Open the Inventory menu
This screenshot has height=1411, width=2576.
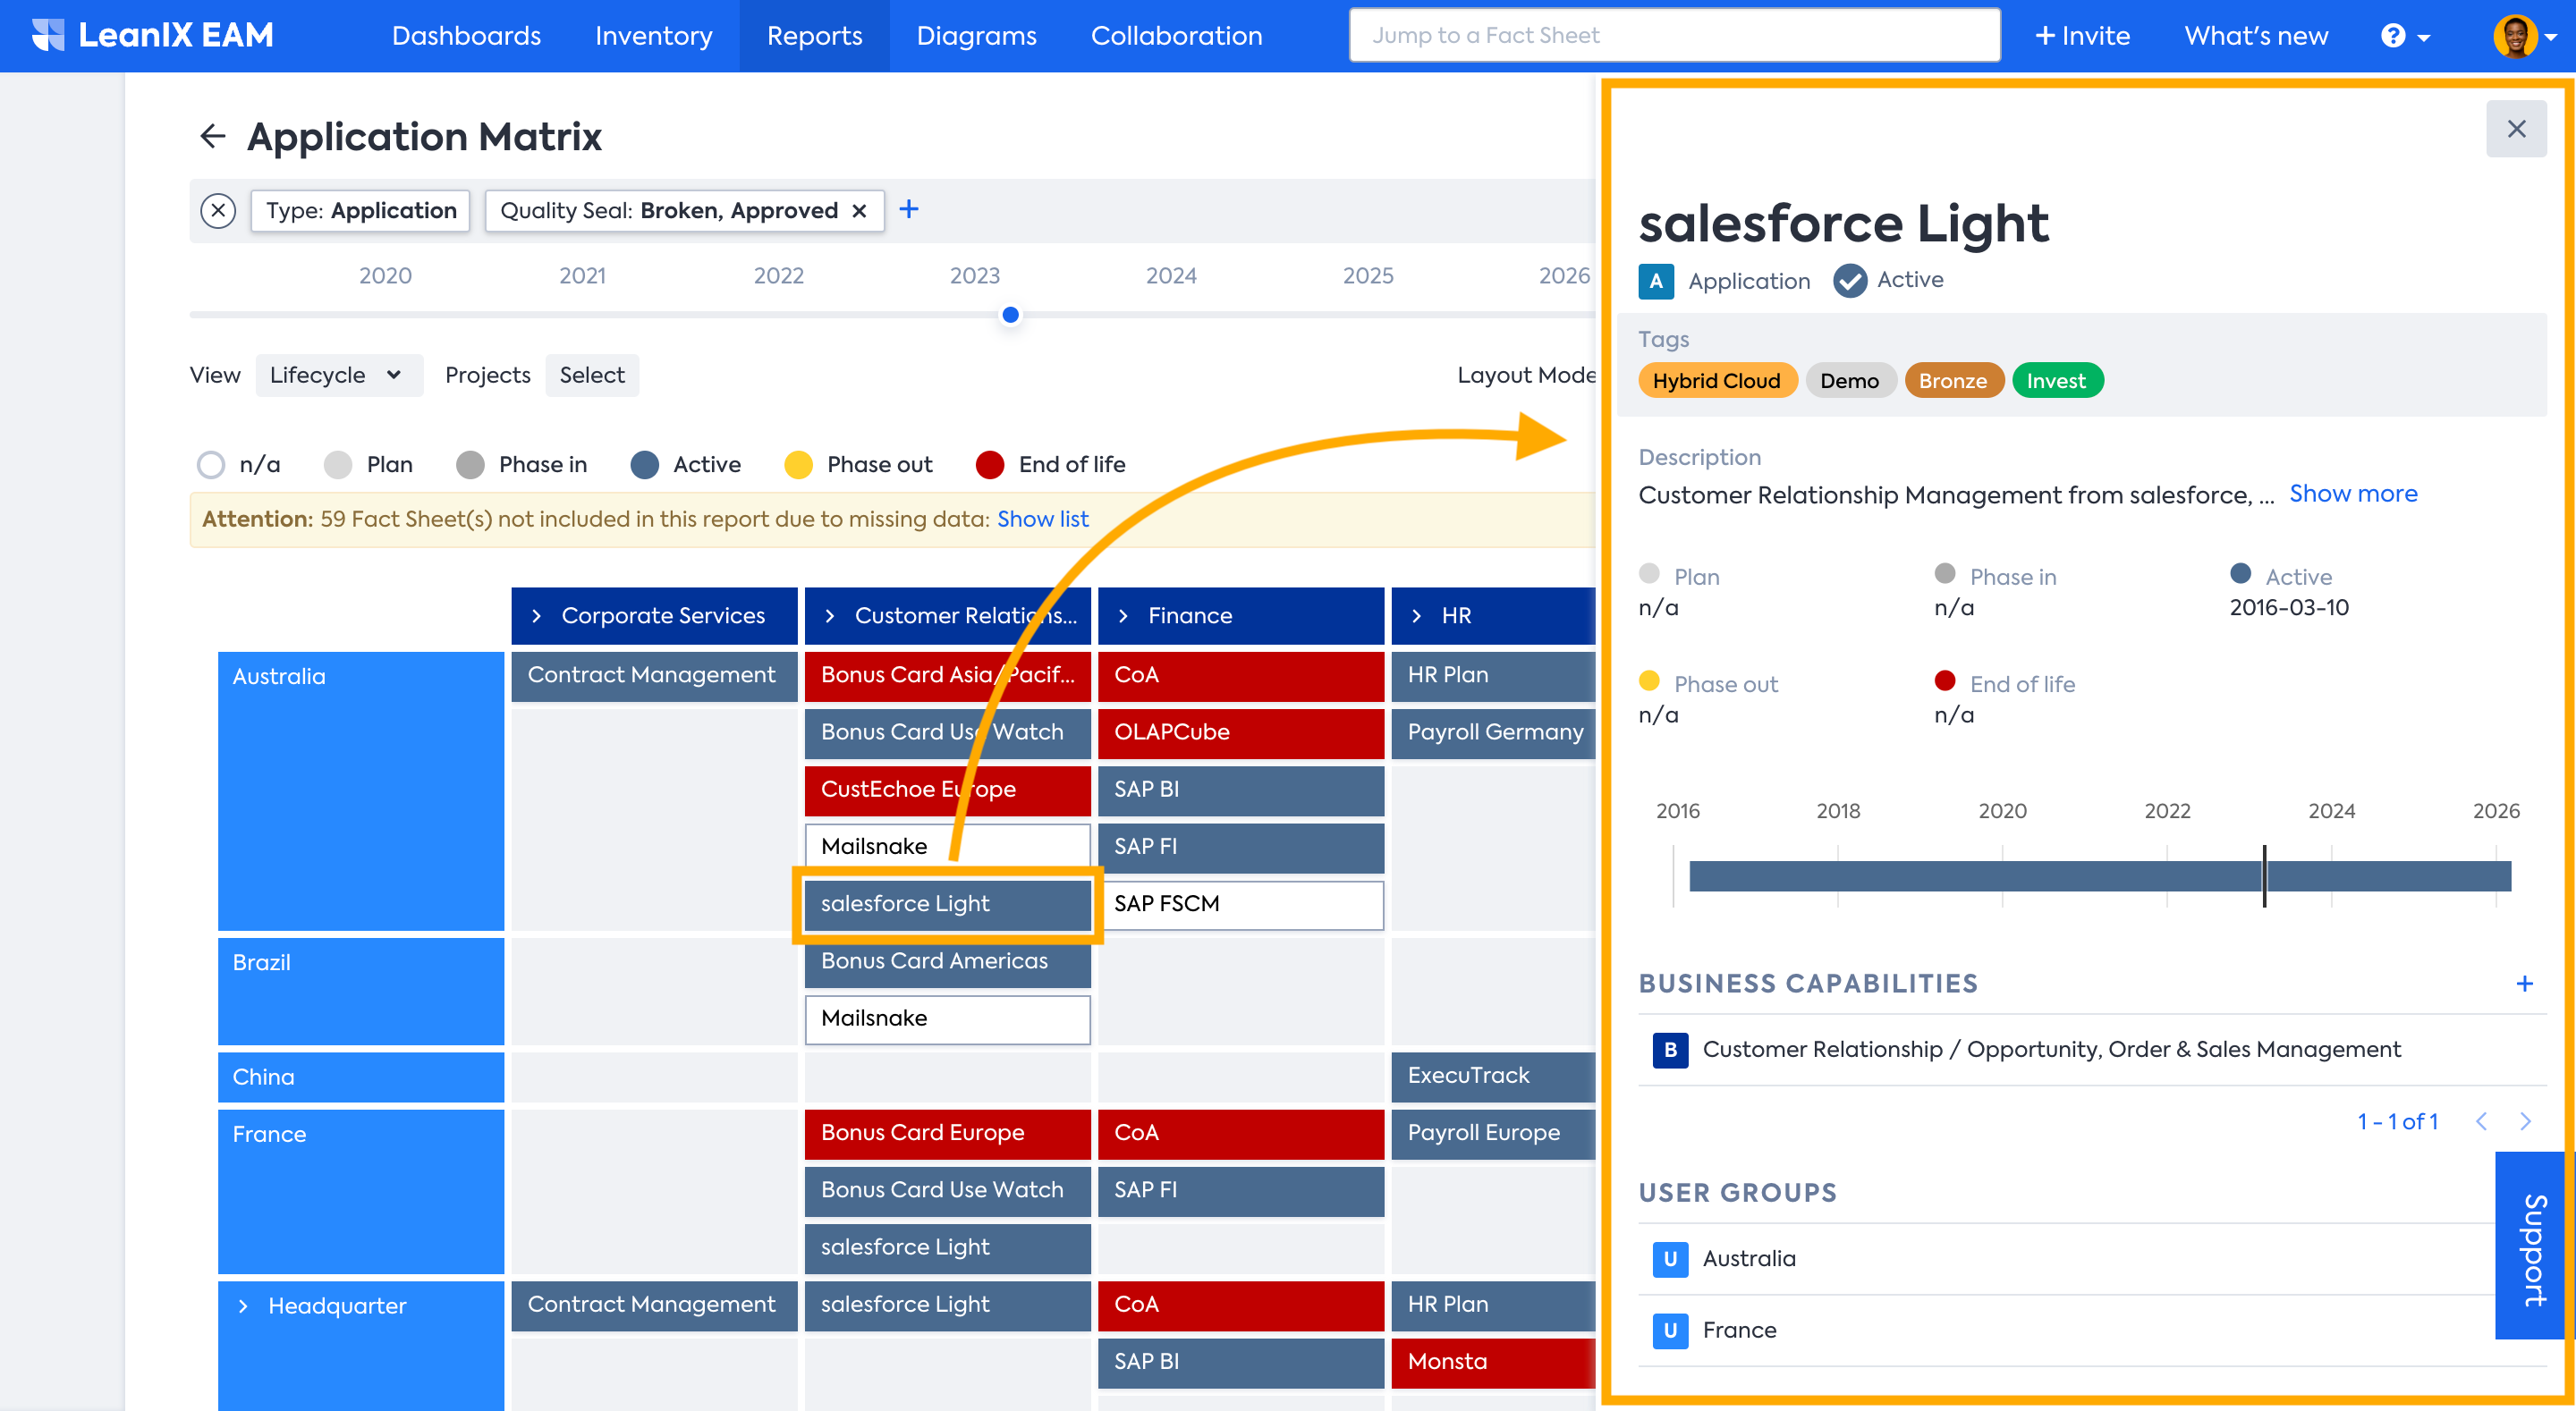tap(653, 36)
